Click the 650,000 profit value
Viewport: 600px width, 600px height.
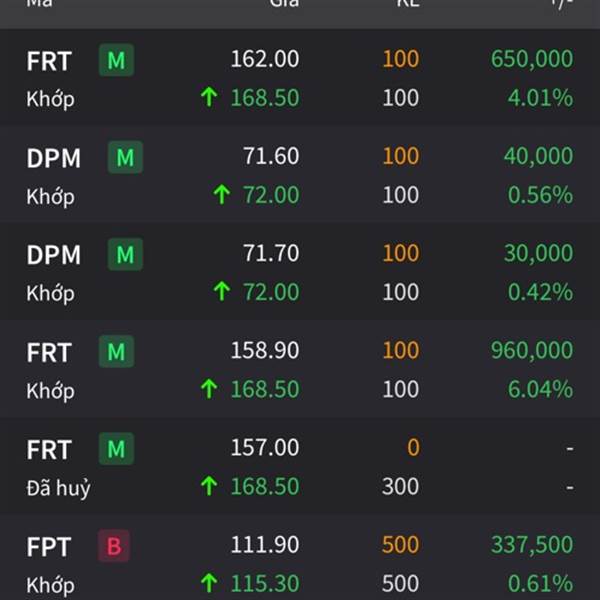click(x=532, y=59)
